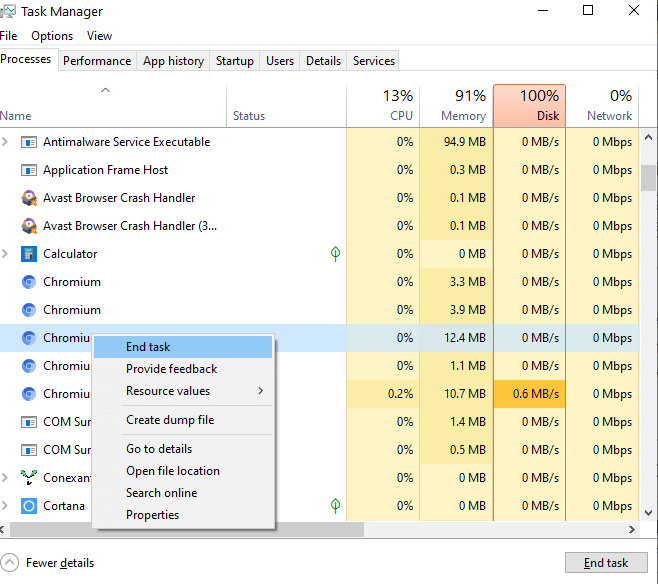658x584 pixels.
Task: Click the Application Frame Host process icon
Action: click(x=29, y=170)
